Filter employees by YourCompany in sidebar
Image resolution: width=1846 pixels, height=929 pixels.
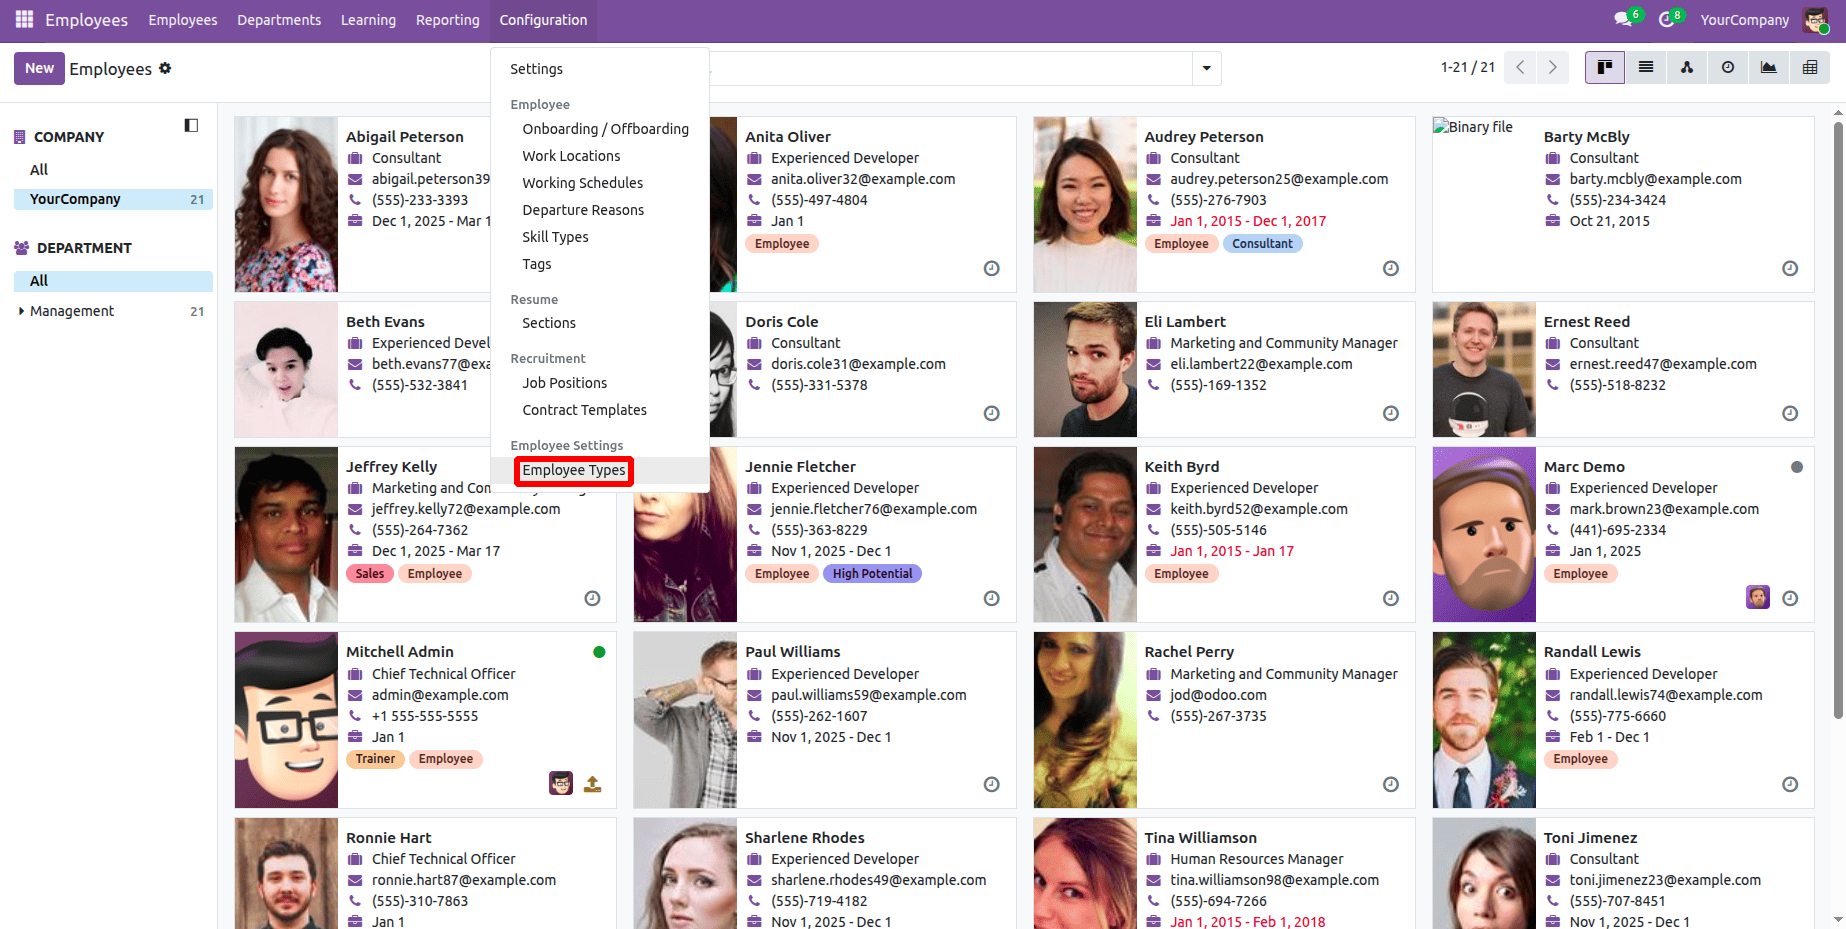pyautogui.click(x=74, y=199)
